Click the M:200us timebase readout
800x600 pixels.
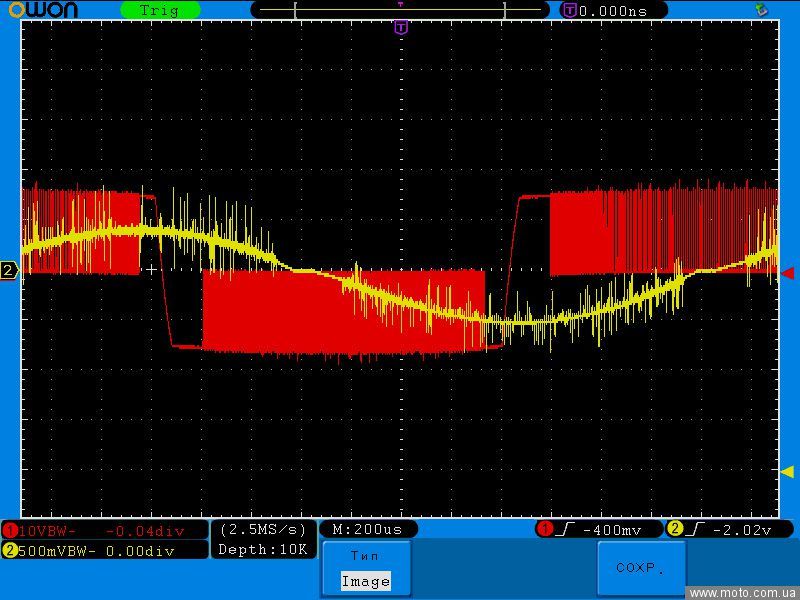pyautogui.click(x=367, y=529)
